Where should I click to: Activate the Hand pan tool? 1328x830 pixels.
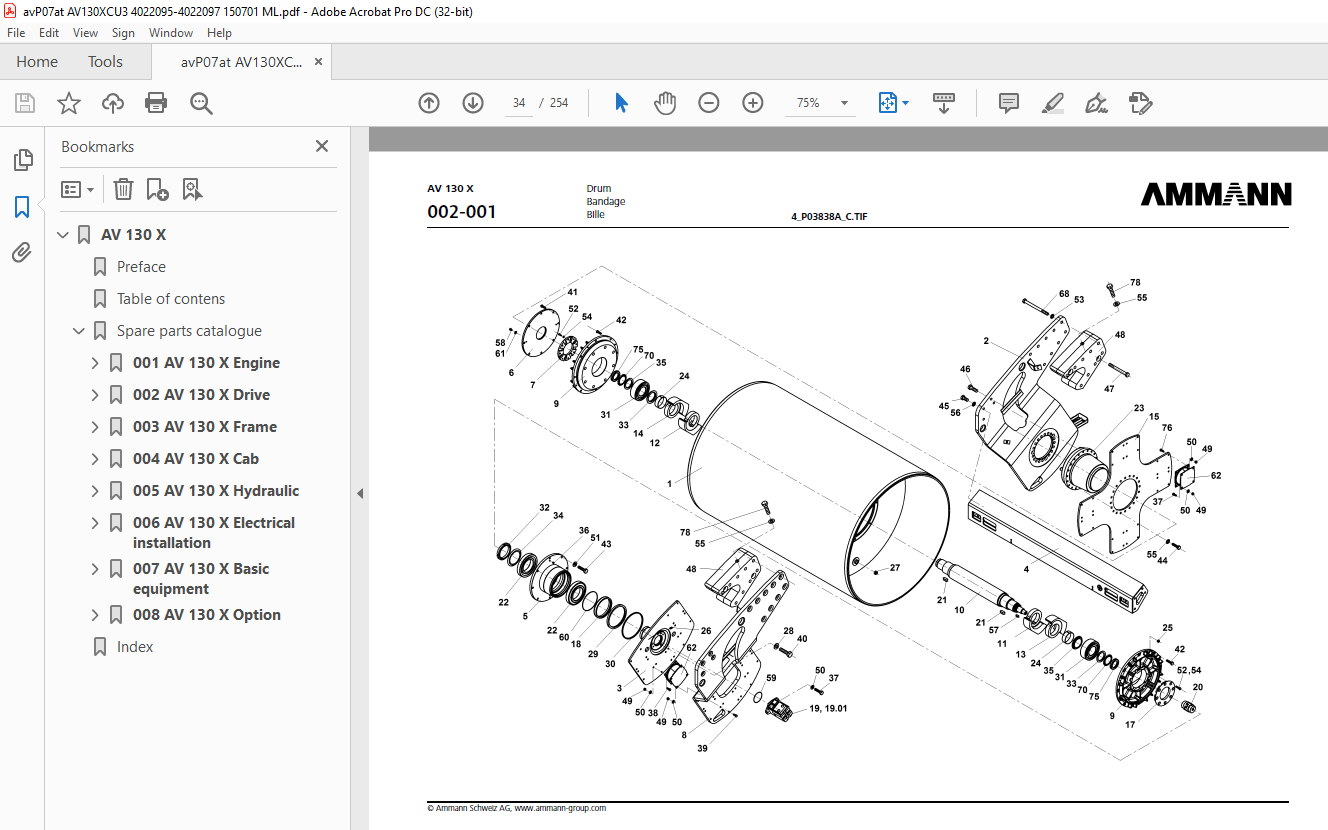click(665, 103)
